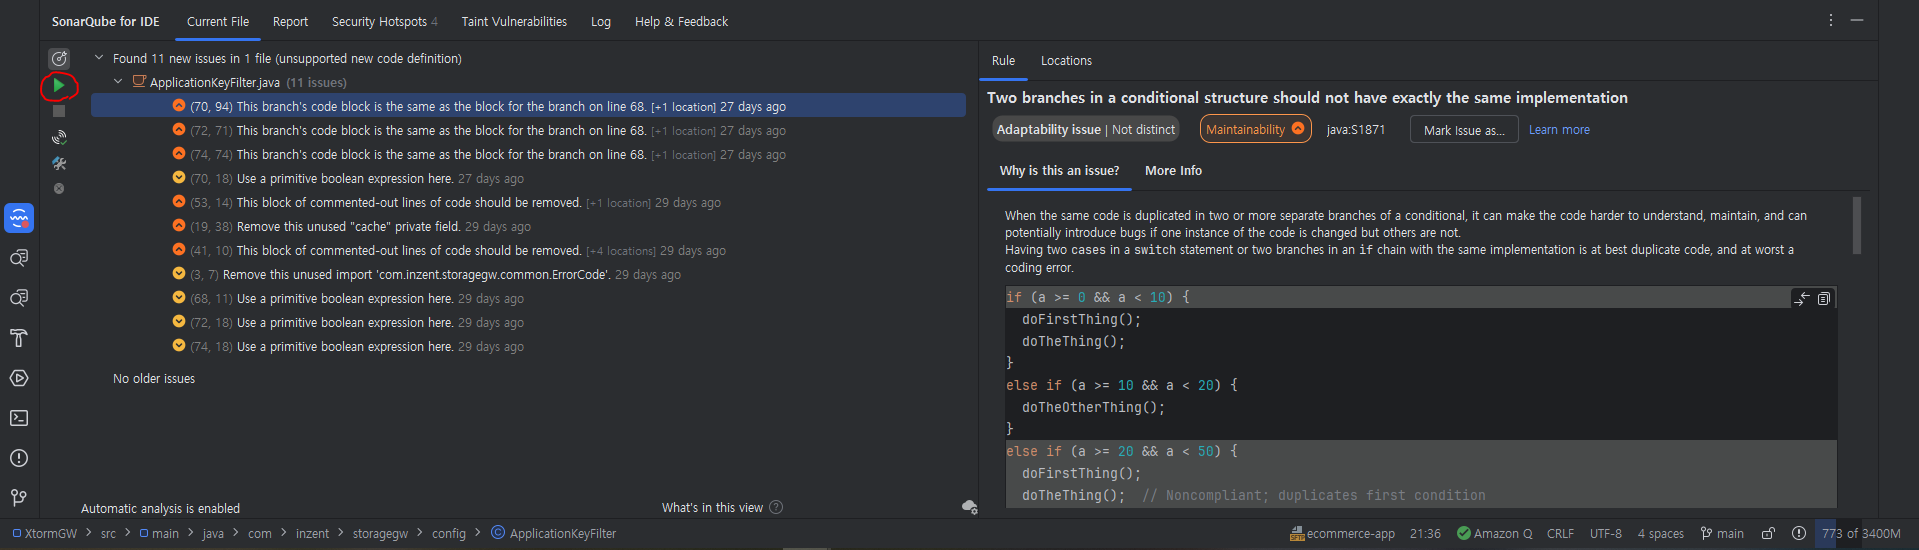Click the rule description scrollbar

[1857, 225]
